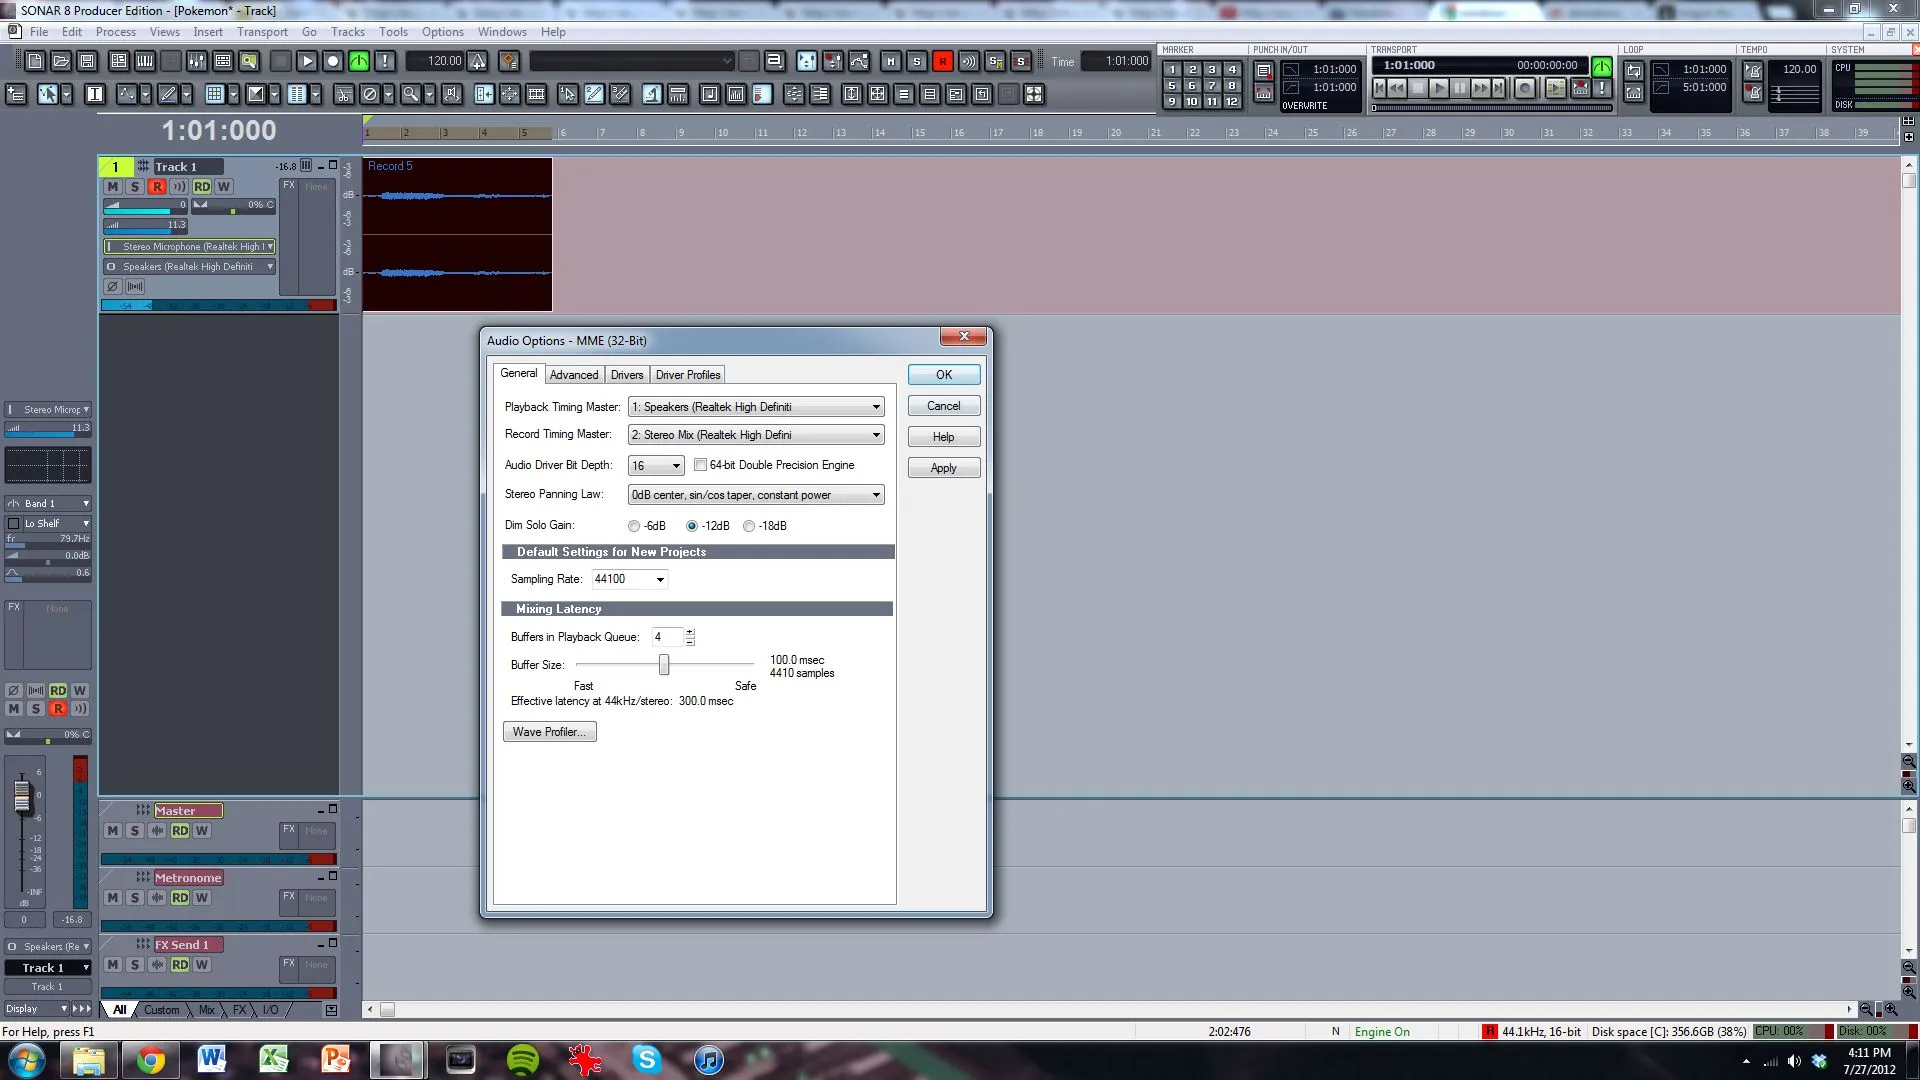This screenshot has width=1920, height=1080.
Task: Click the Pause button in the Transport panel
Action: tap(1460, 88)
